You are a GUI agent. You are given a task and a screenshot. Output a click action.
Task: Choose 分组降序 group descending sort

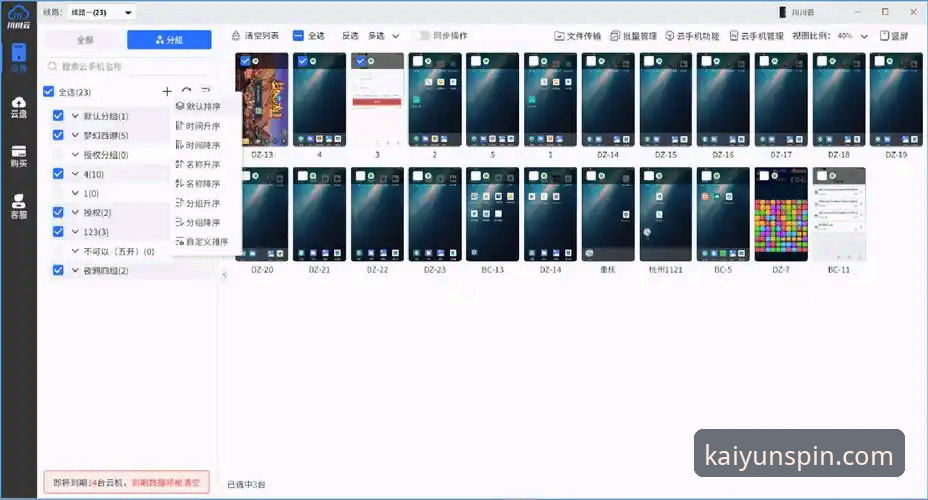click(205, 222)
